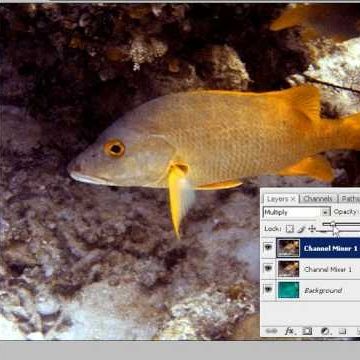Create a new group icon
The height and width of the screenshot is (360, 360).
pyautogui.click(x=342, y=331)
